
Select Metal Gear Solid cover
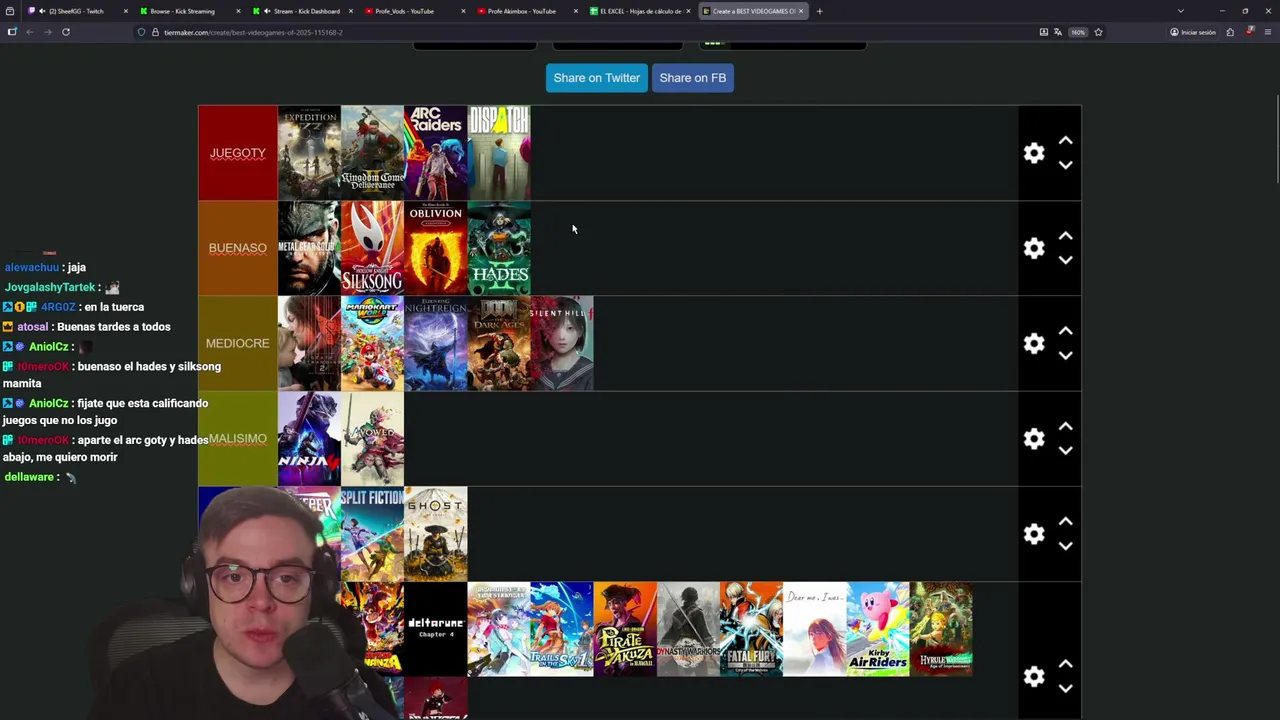click(309, 248)
